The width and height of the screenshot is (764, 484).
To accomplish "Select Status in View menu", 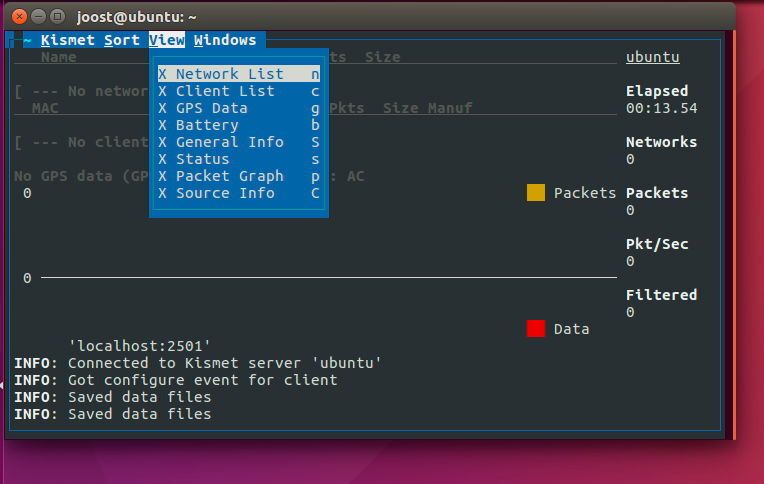I will (x=238, y=159).
